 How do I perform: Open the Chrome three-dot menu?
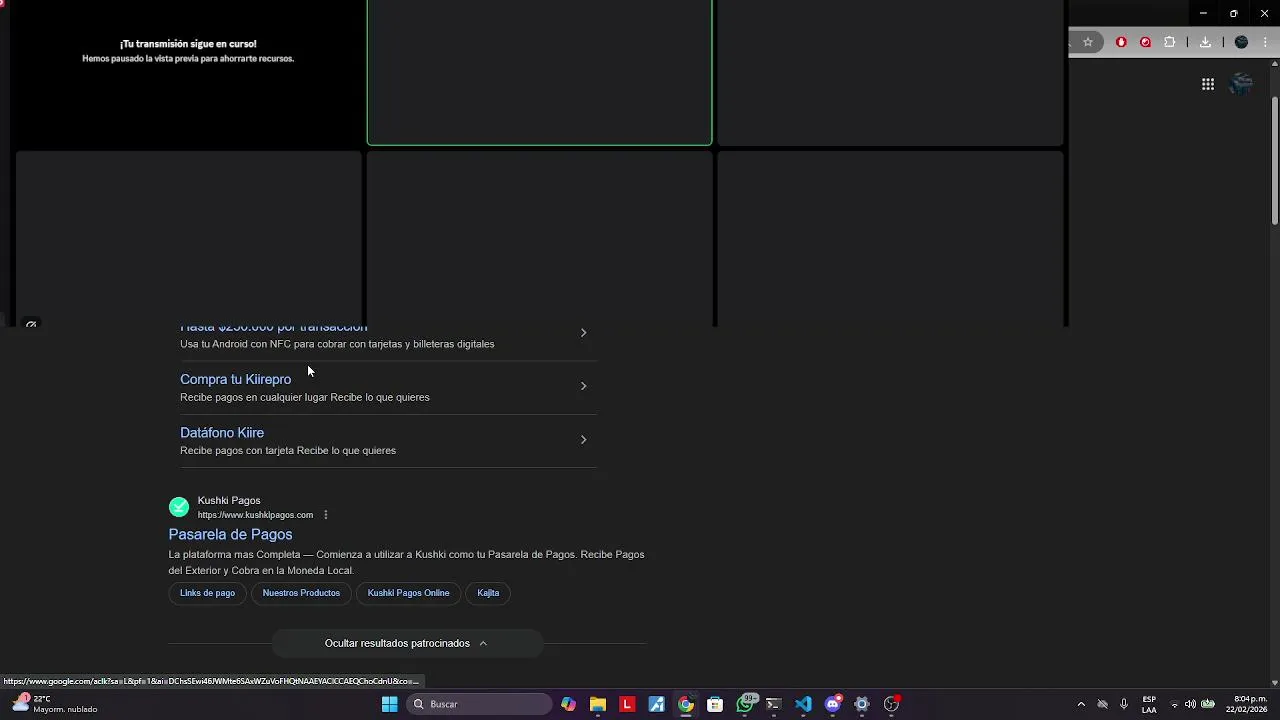point(1265,42)
